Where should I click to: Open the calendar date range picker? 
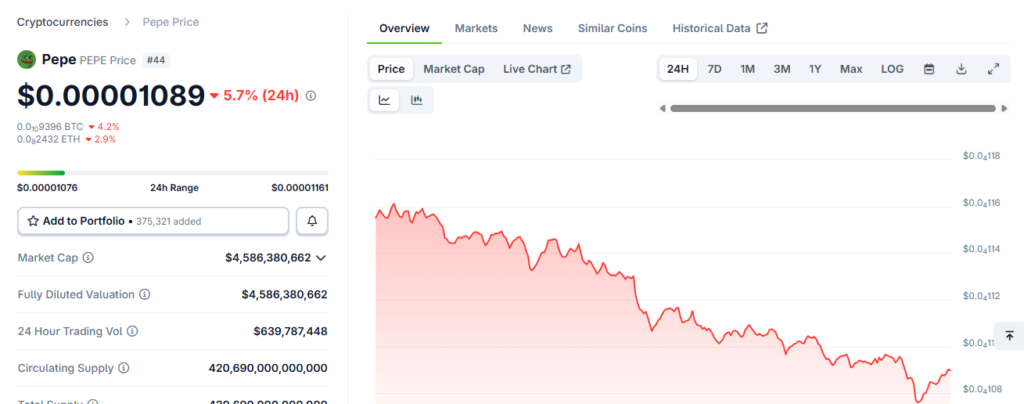(x=929, y=69)
